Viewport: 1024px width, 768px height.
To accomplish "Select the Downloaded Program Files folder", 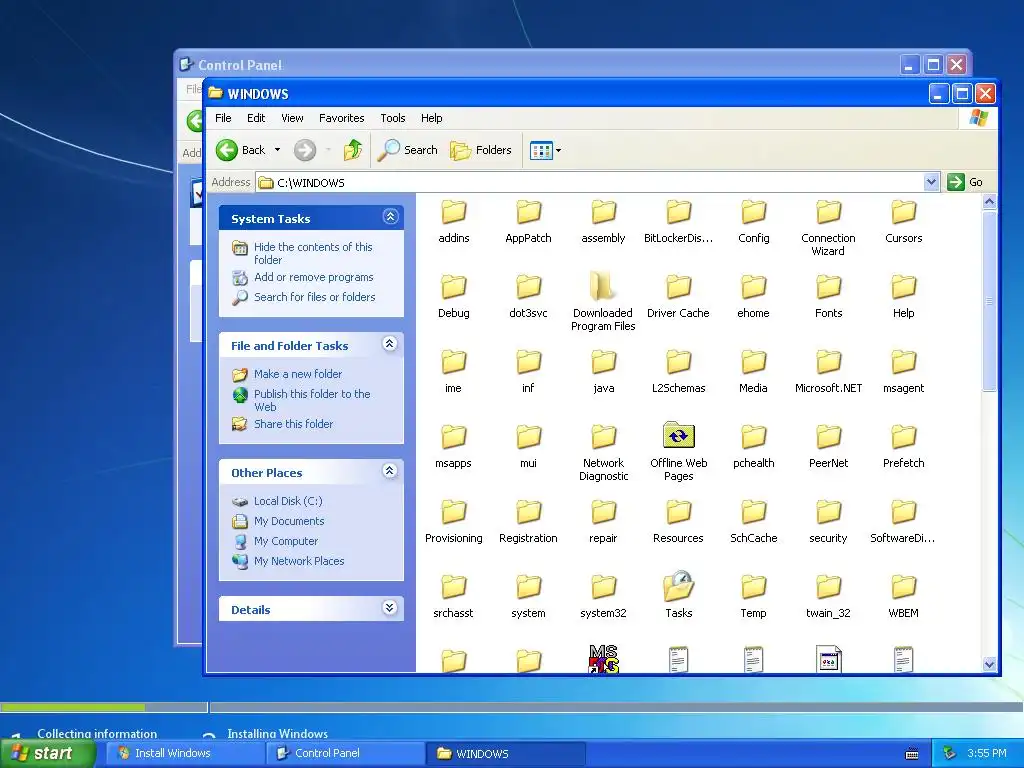I will coord(603,287).
